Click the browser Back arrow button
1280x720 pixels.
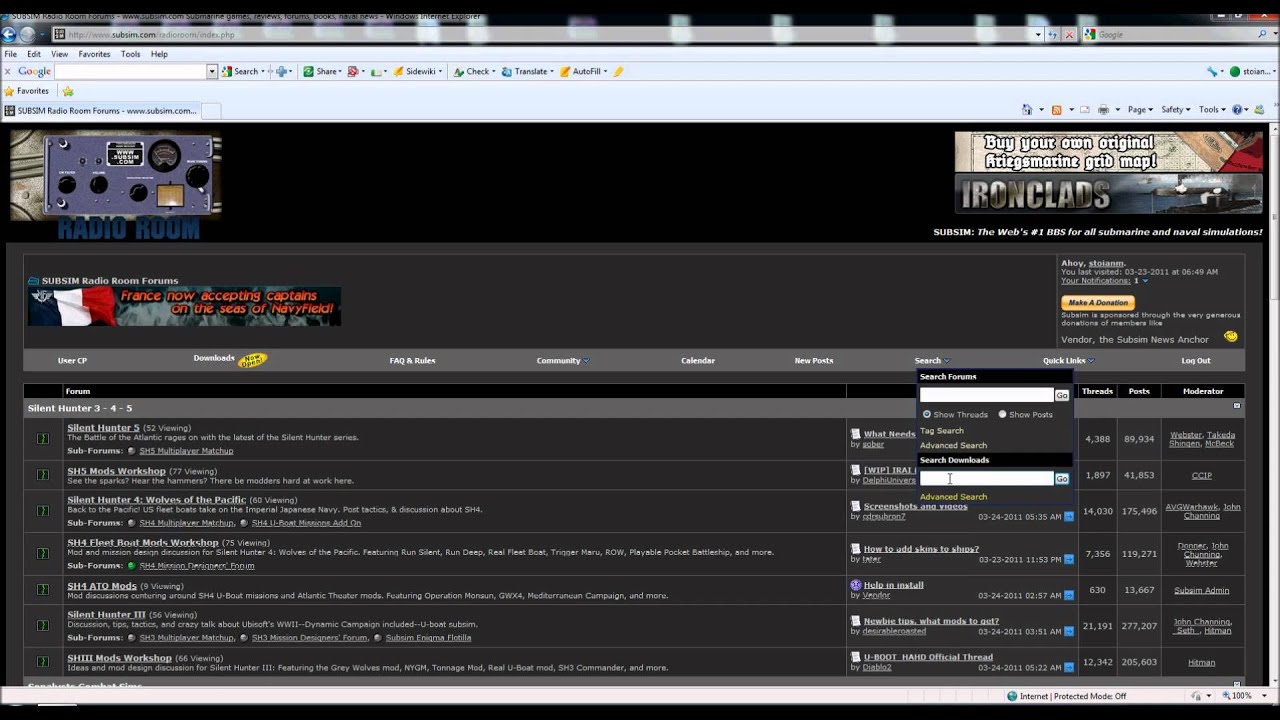9,34
